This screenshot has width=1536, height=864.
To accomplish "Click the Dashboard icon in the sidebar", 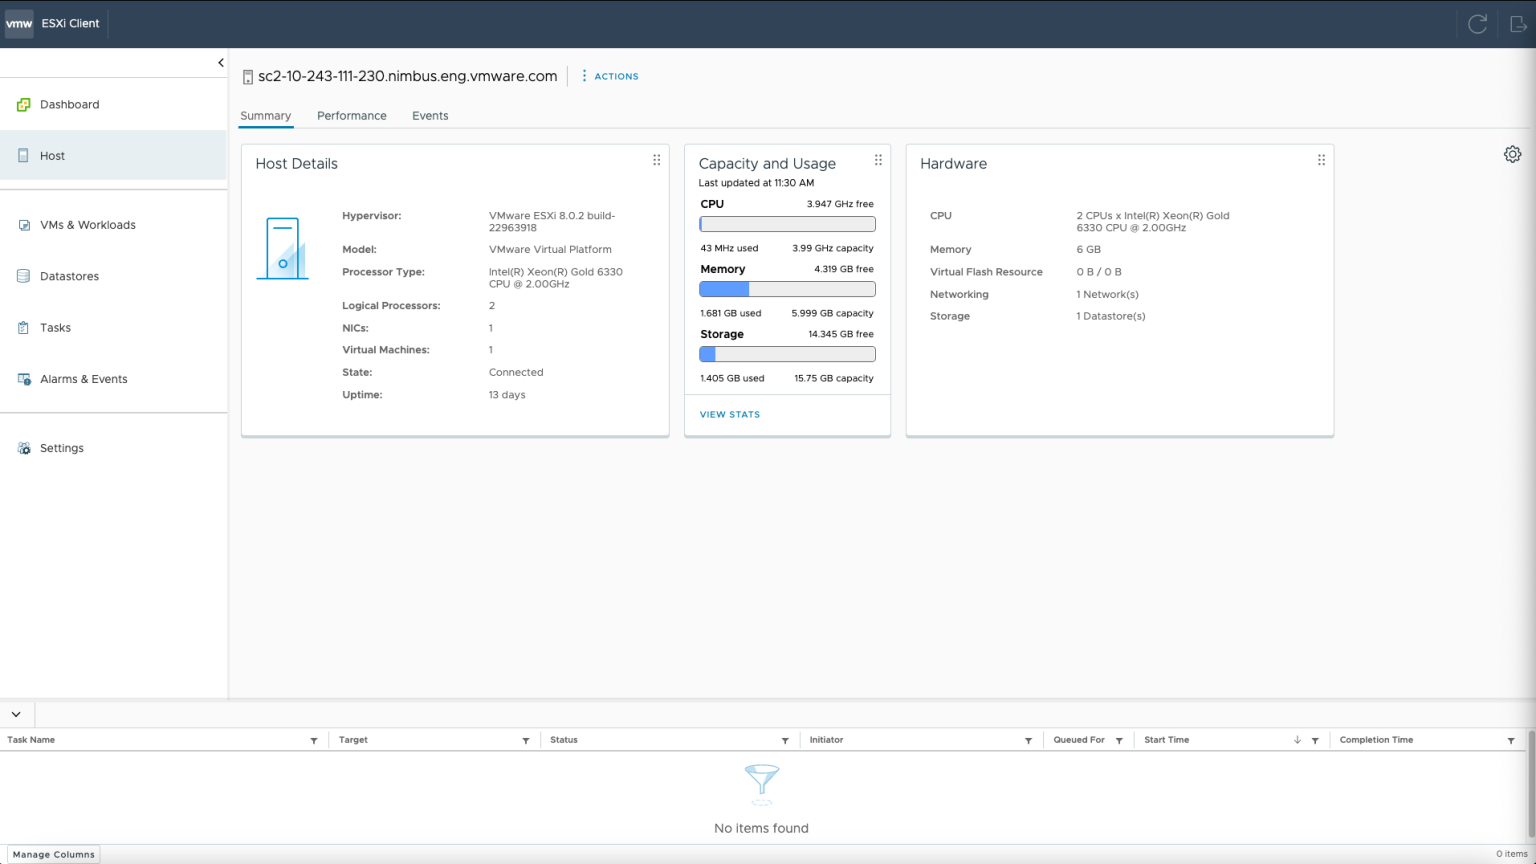I will click(24, 104).
